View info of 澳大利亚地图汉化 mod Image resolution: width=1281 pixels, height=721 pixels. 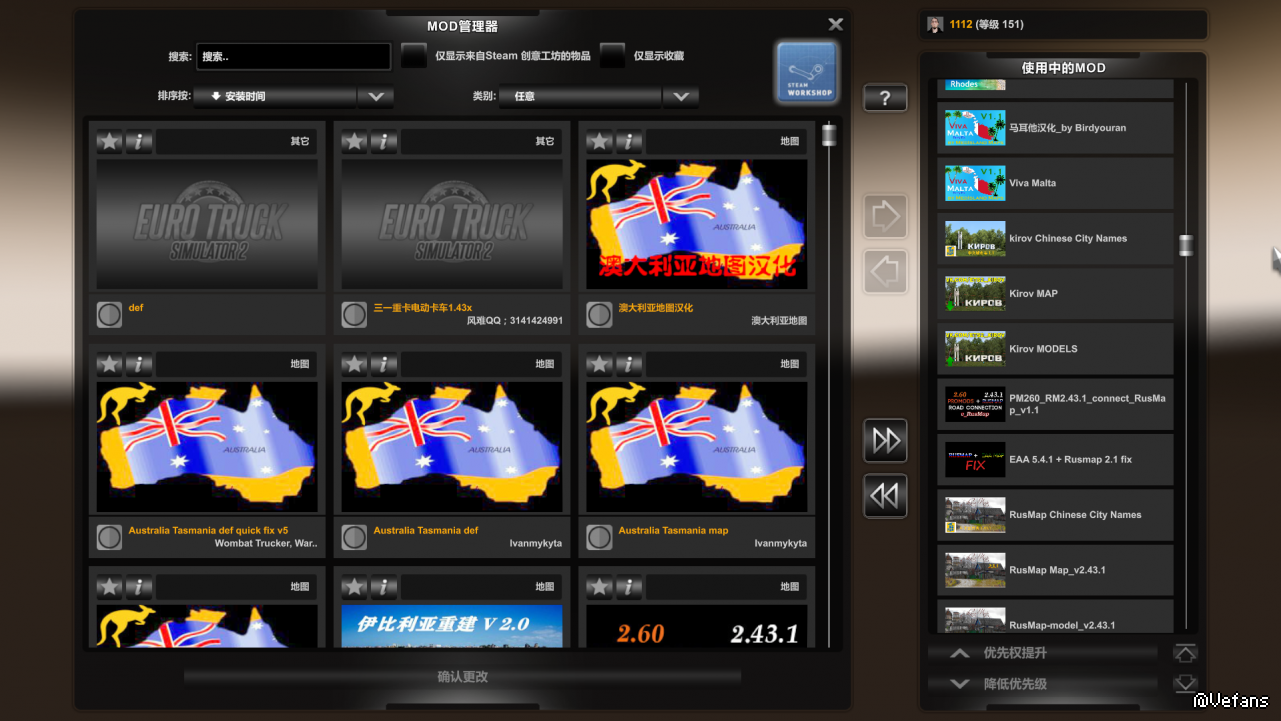629,142
